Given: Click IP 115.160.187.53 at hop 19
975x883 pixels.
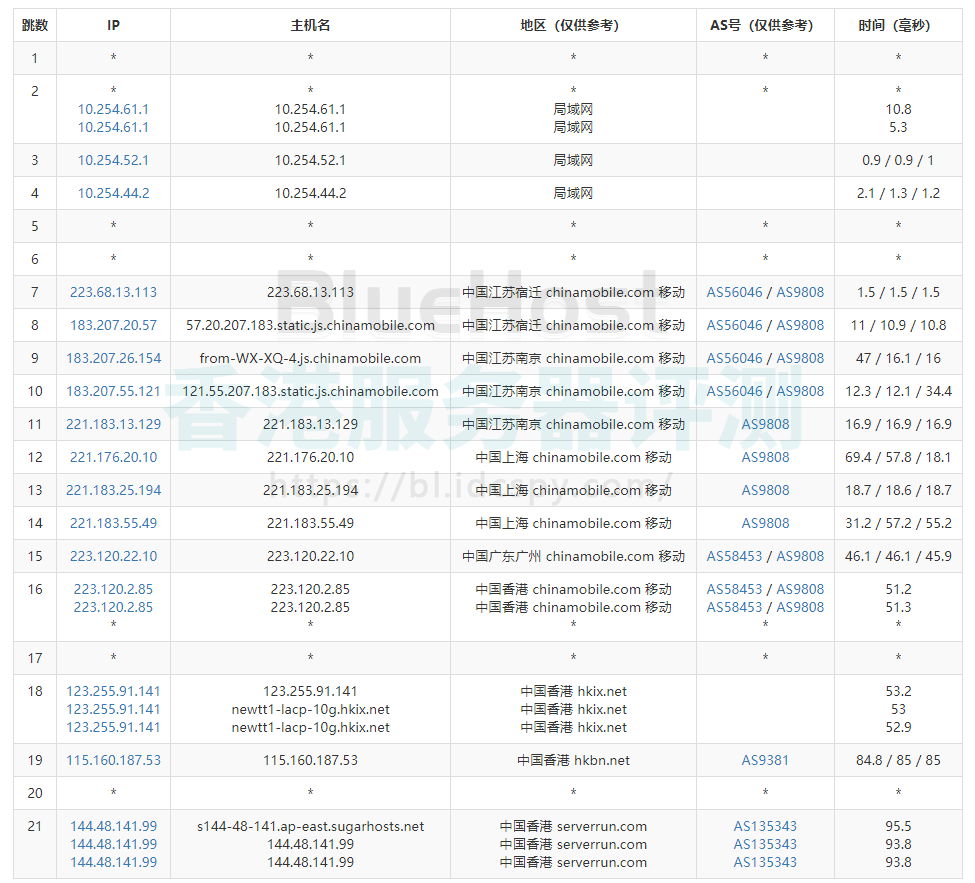Looking at the screenshot, I should [x=113, y=760].
